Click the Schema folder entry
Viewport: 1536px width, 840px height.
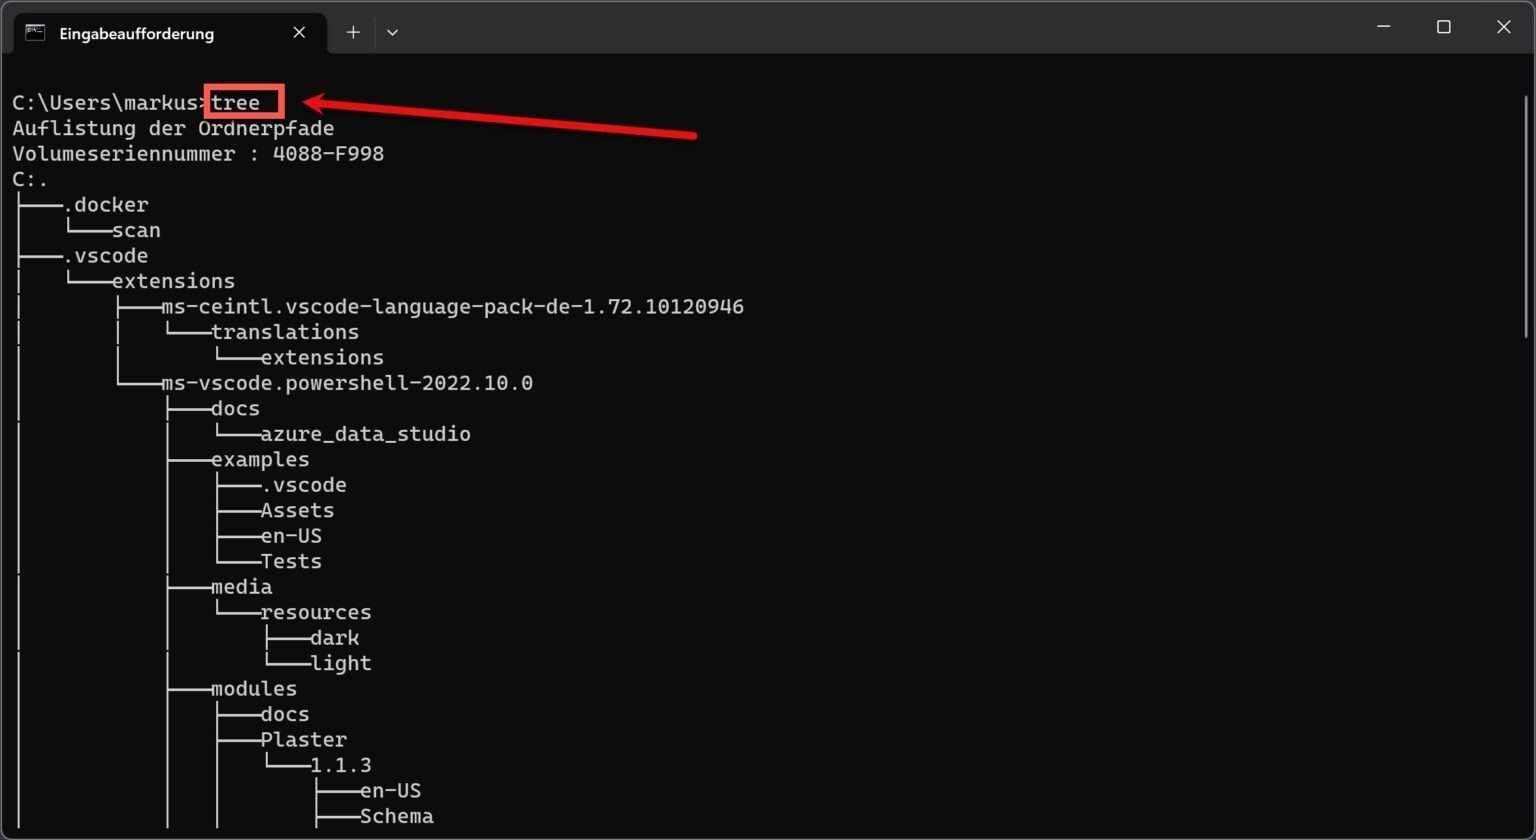396,815
